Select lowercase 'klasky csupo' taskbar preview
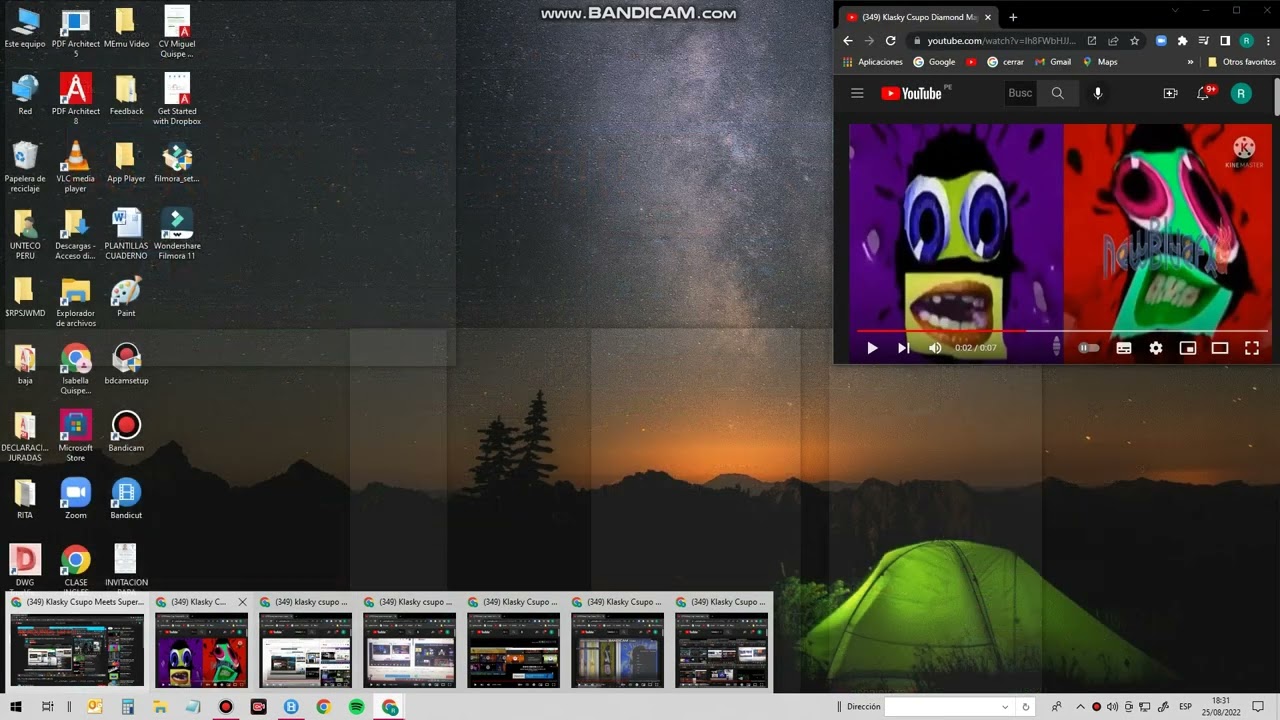The image size is (1280, 720). tap(305, 641)
